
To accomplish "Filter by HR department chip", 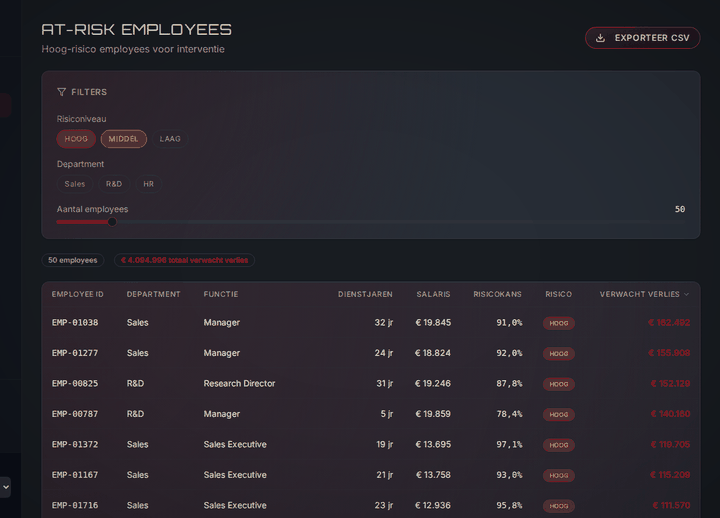I will tap(148, 184).
